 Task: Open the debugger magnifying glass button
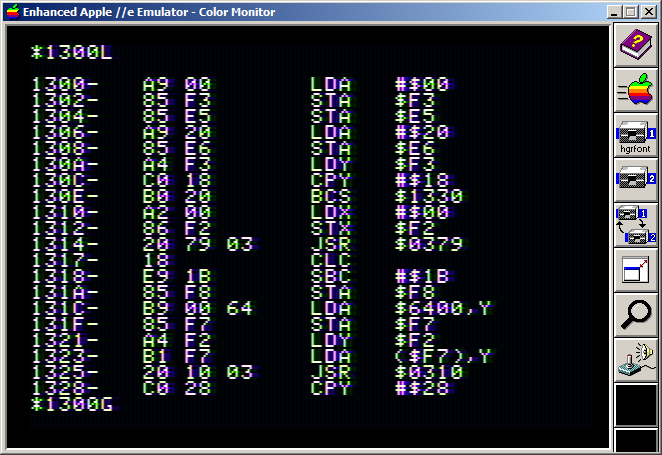[x=635, y=316]
